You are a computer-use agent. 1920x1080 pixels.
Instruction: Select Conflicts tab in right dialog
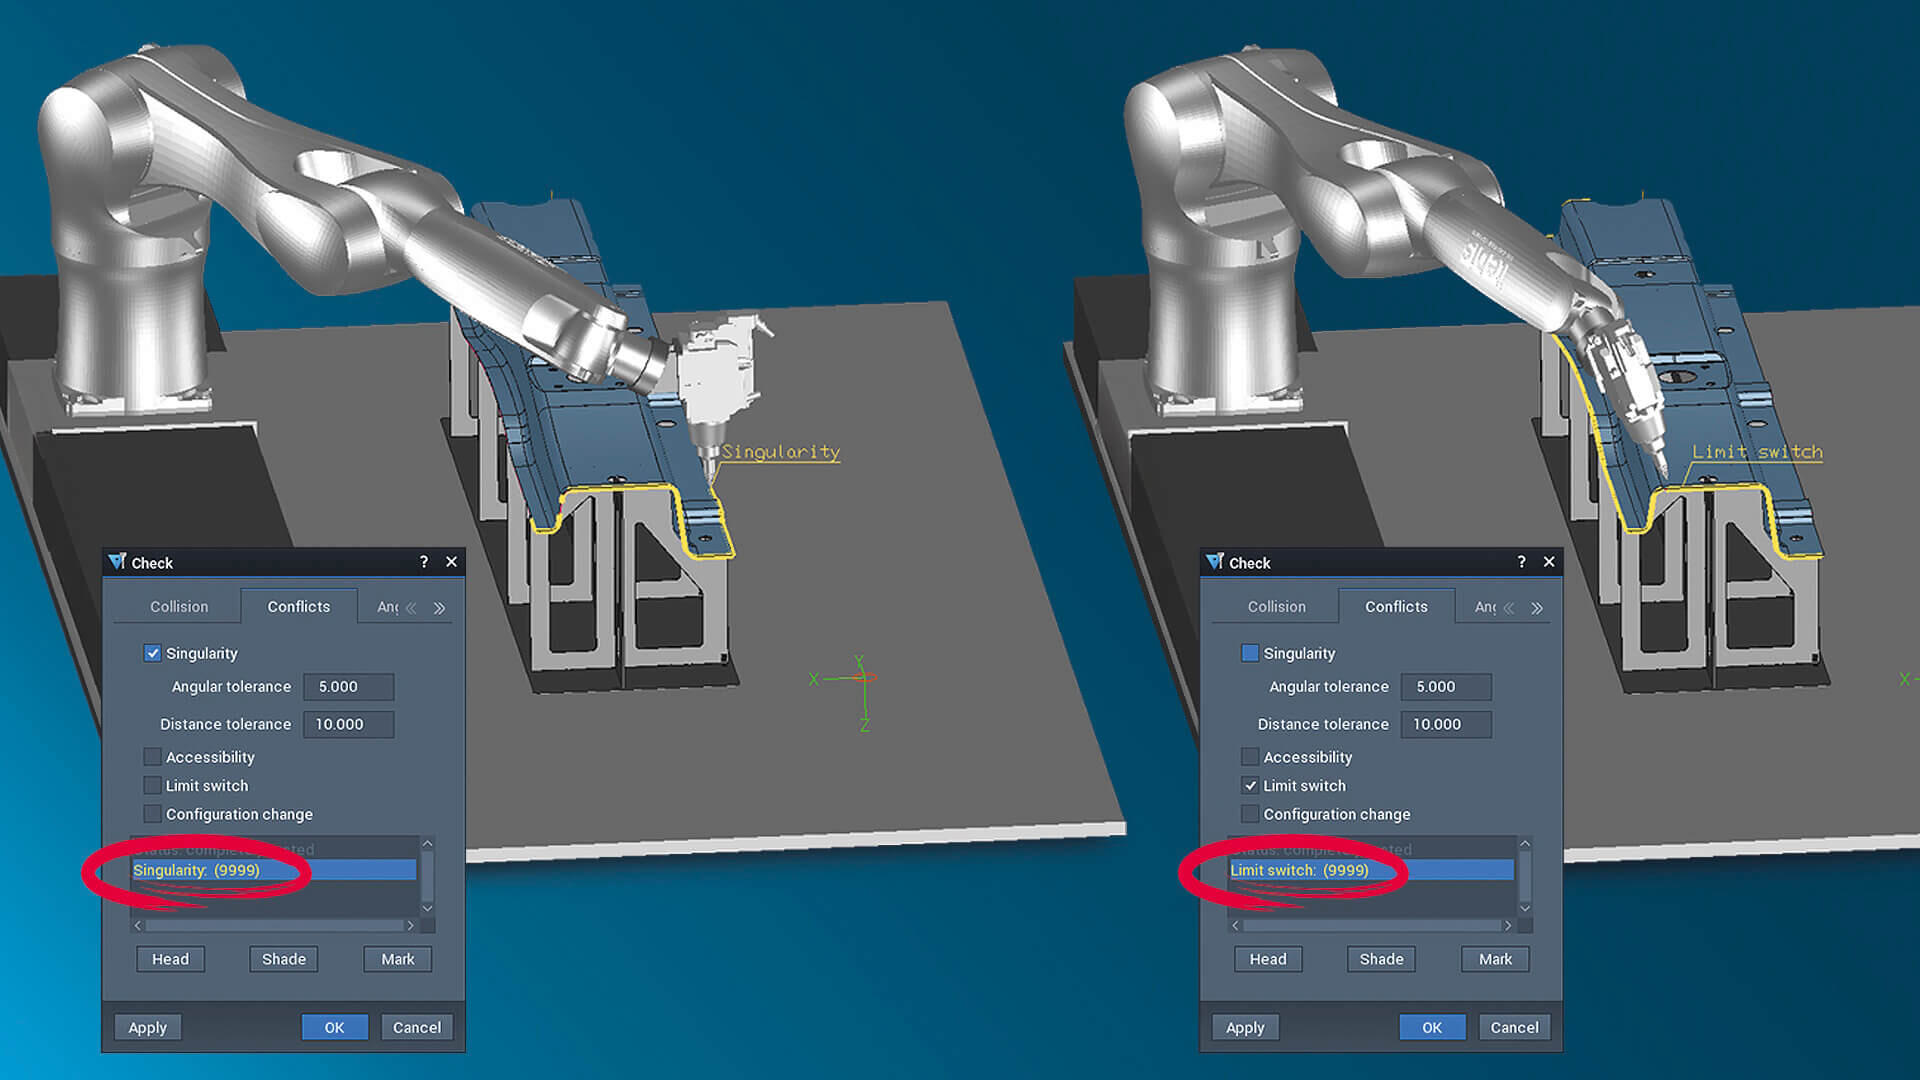click(x=1396, y=607)
